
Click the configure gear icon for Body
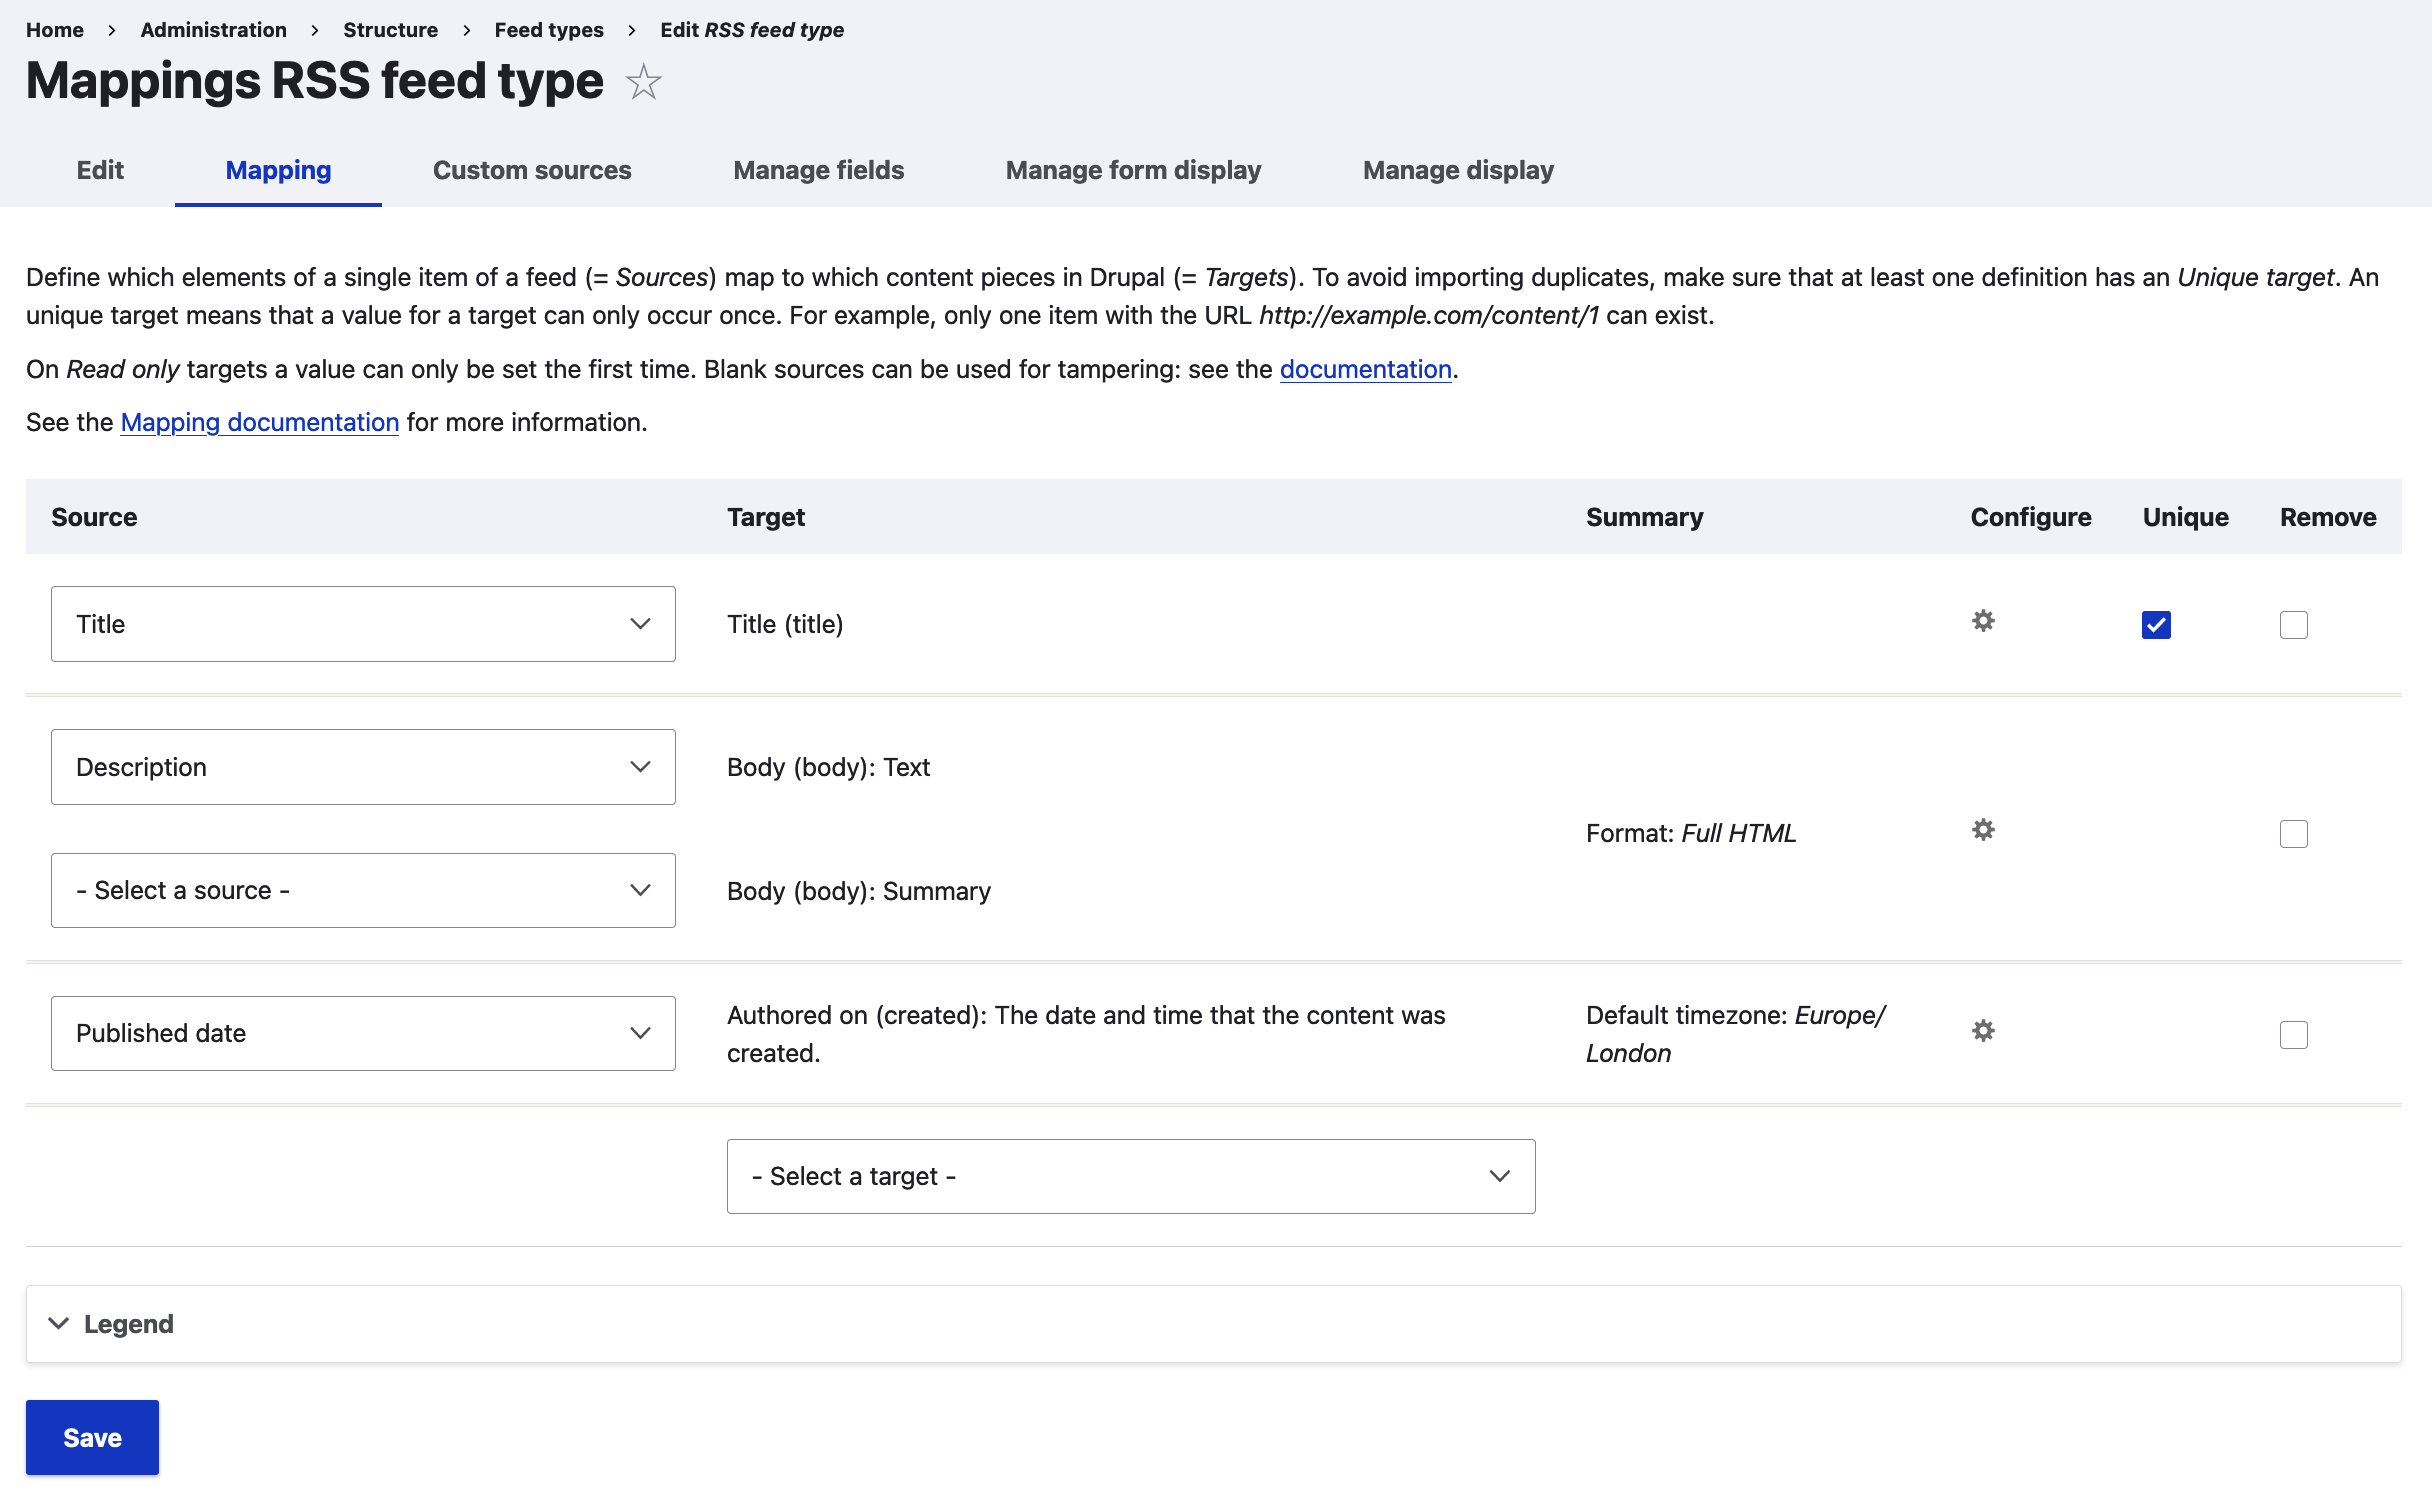[1982, 830]
